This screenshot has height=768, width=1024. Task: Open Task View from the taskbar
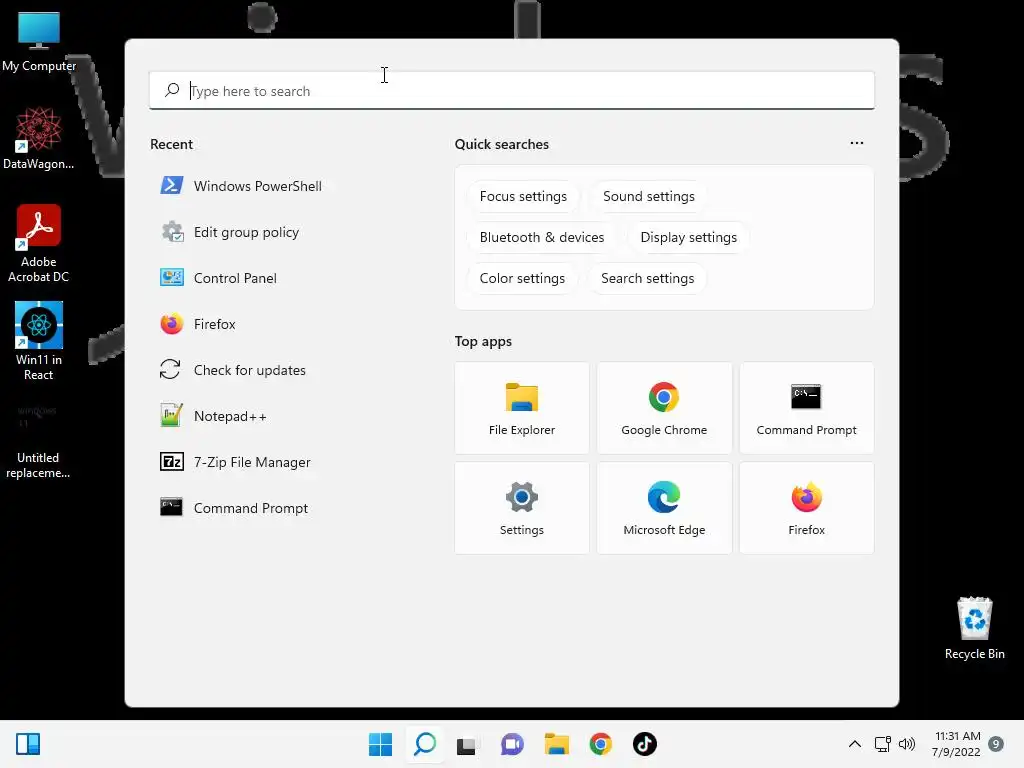466,745
